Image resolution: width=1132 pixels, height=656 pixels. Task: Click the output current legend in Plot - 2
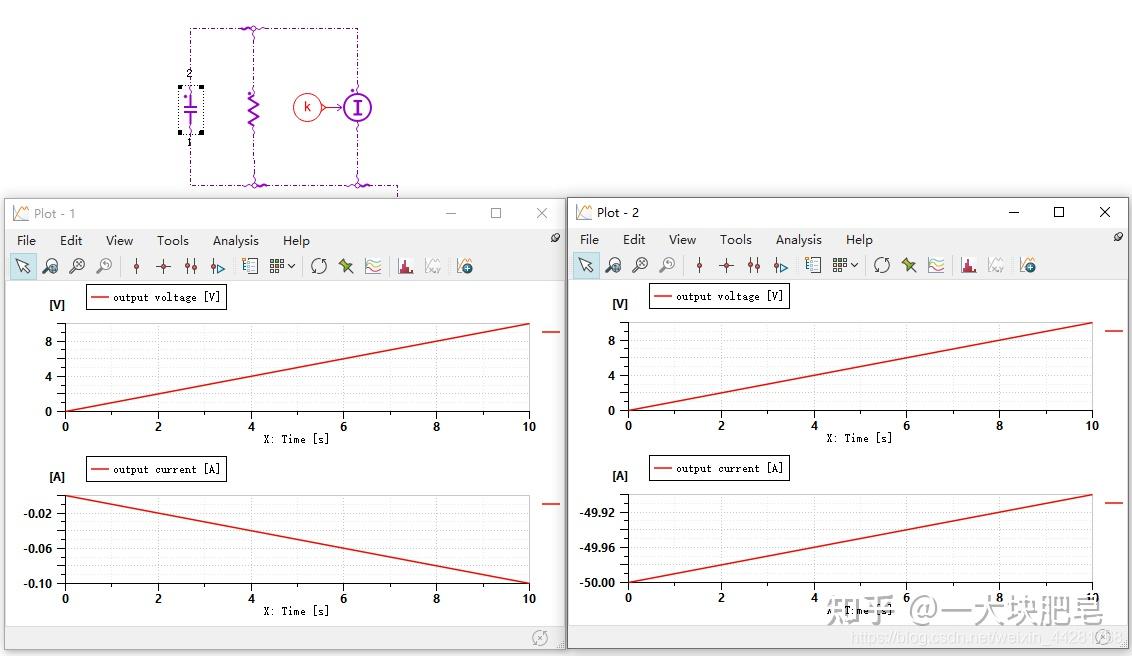tap(719, 468)
